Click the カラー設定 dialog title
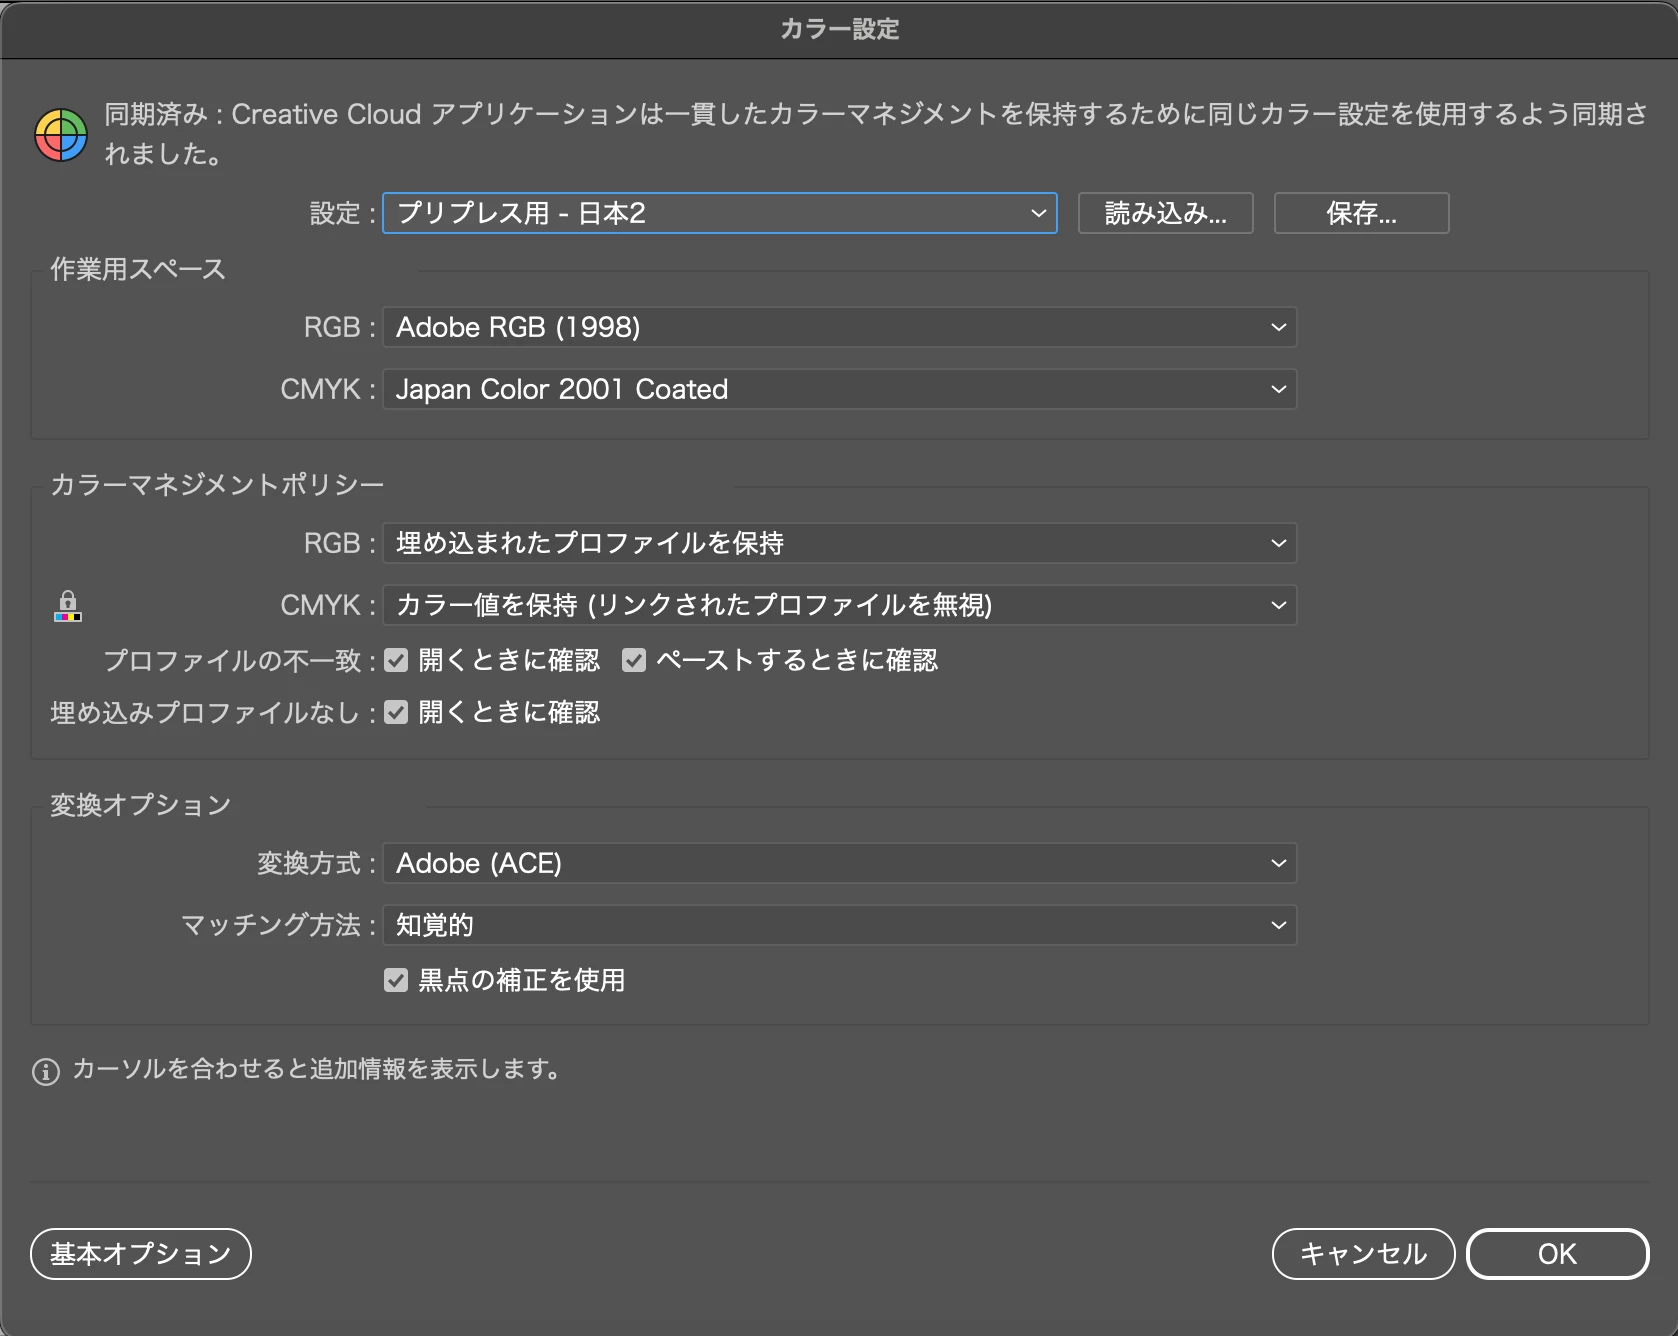The height and width of the screenshot is (1336, 1678). [x=840, y=29]
